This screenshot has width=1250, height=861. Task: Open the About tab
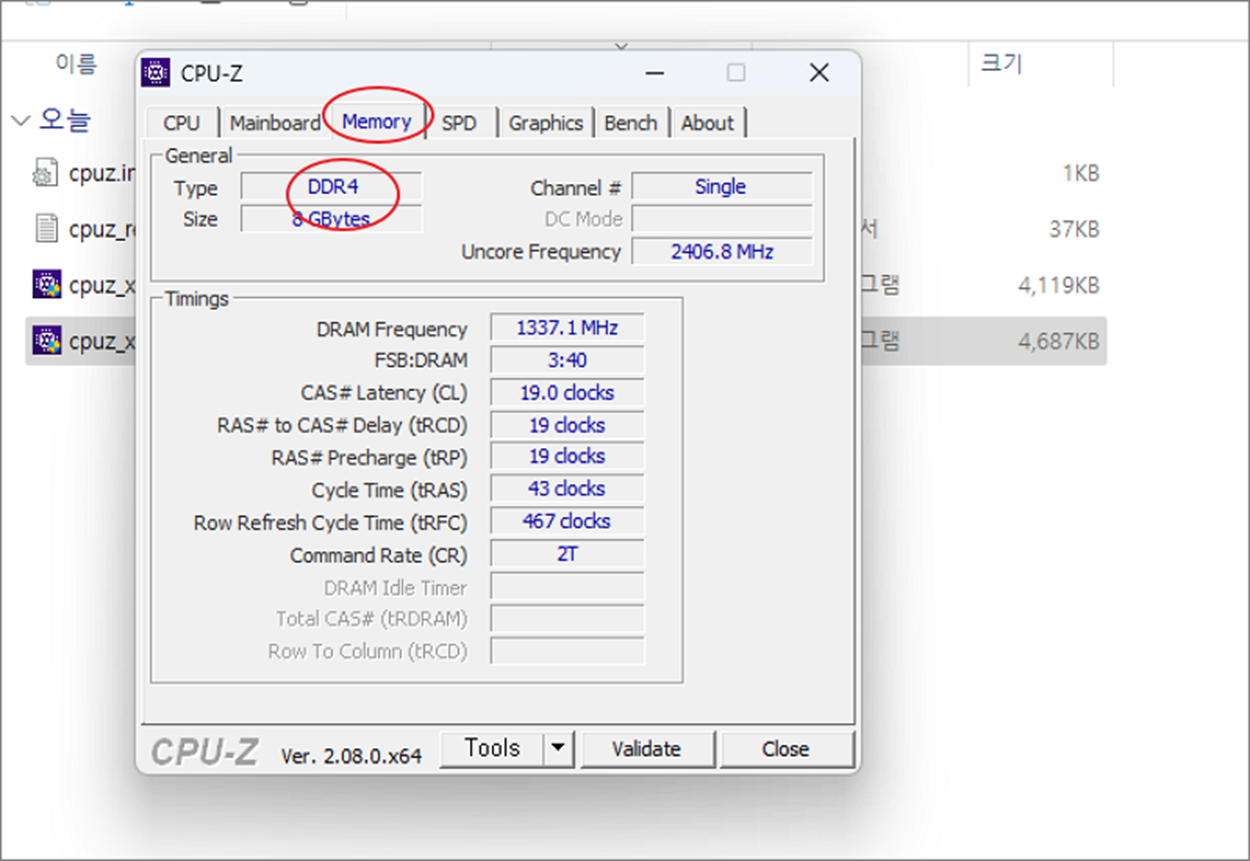708,123
